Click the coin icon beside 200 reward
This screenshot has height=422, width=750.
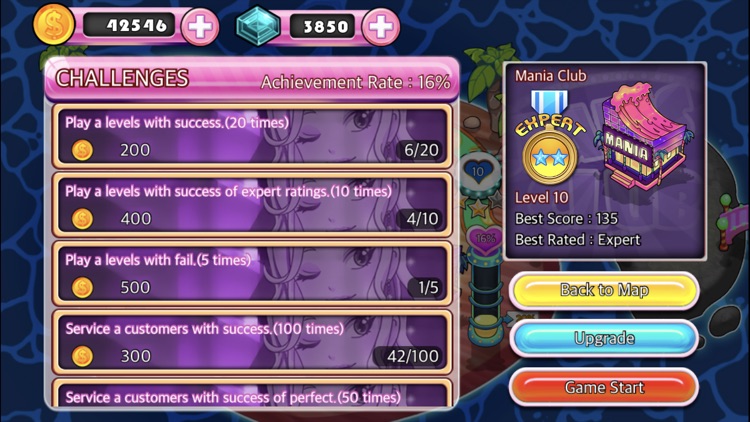click(82, 150)
